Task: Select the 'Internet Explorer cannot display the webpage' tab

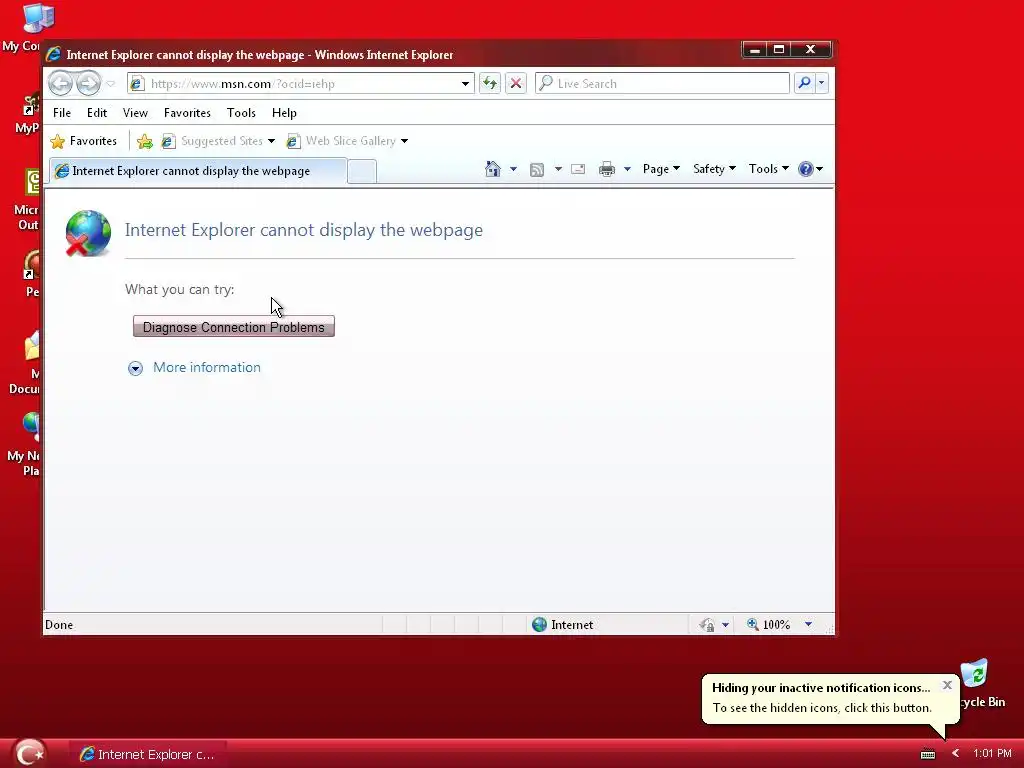Action: click(x=198, y=171)
